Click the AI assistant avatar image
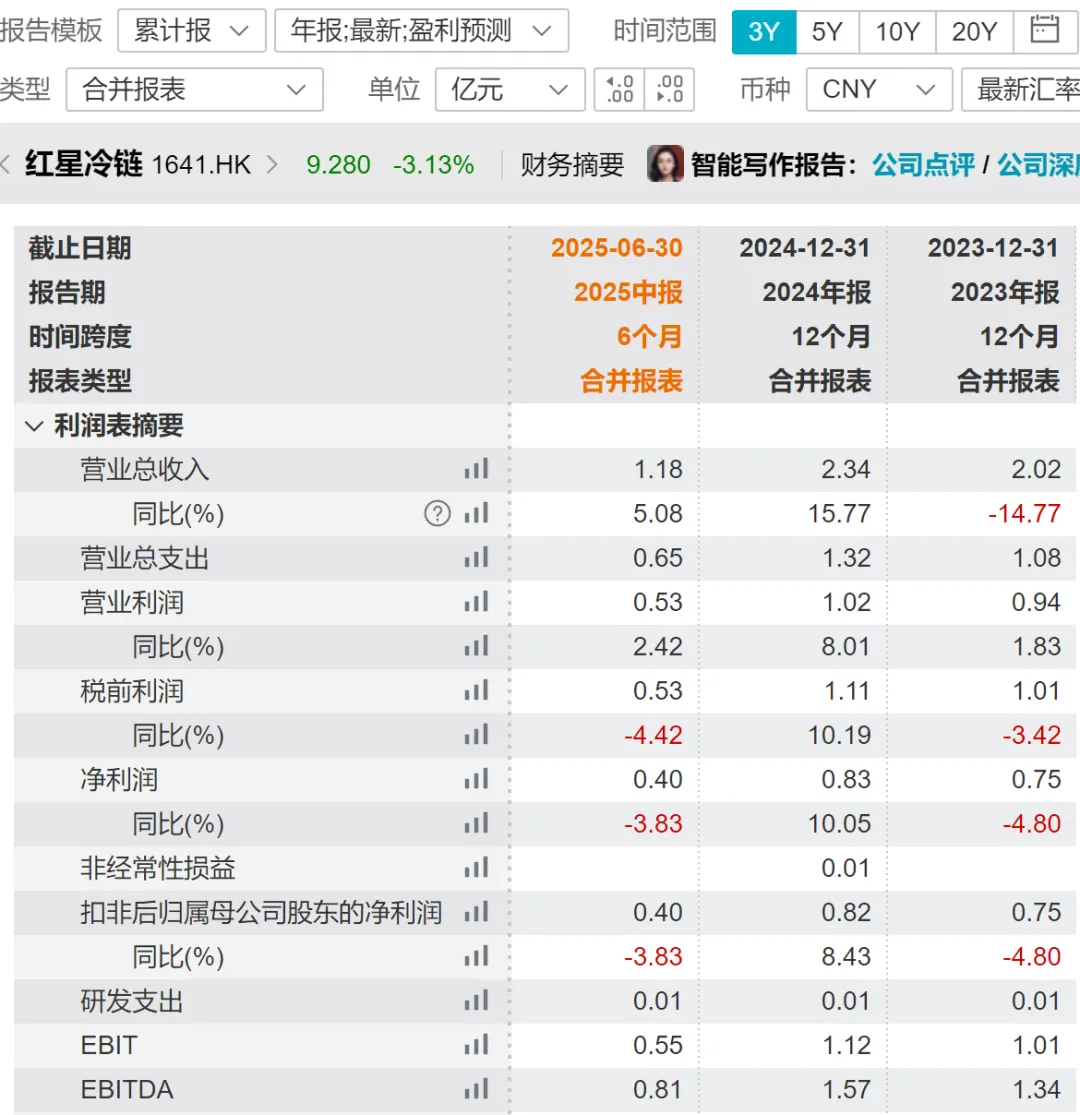Screen dimensions: 1080x1115 click(x=665, y=164)
